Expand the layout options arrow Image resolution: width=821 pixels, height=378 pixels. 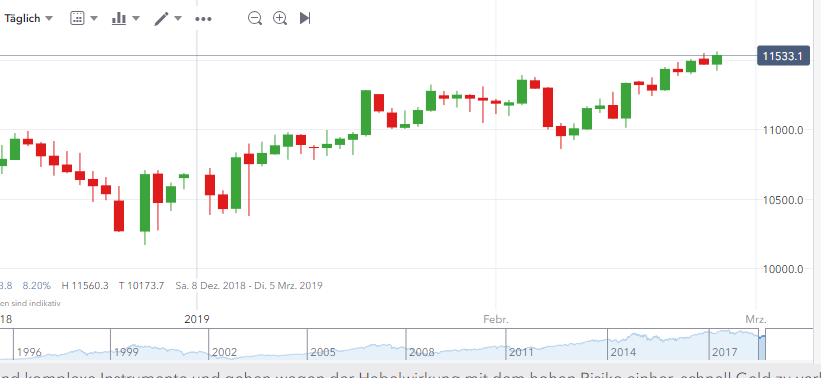(94, 18)
